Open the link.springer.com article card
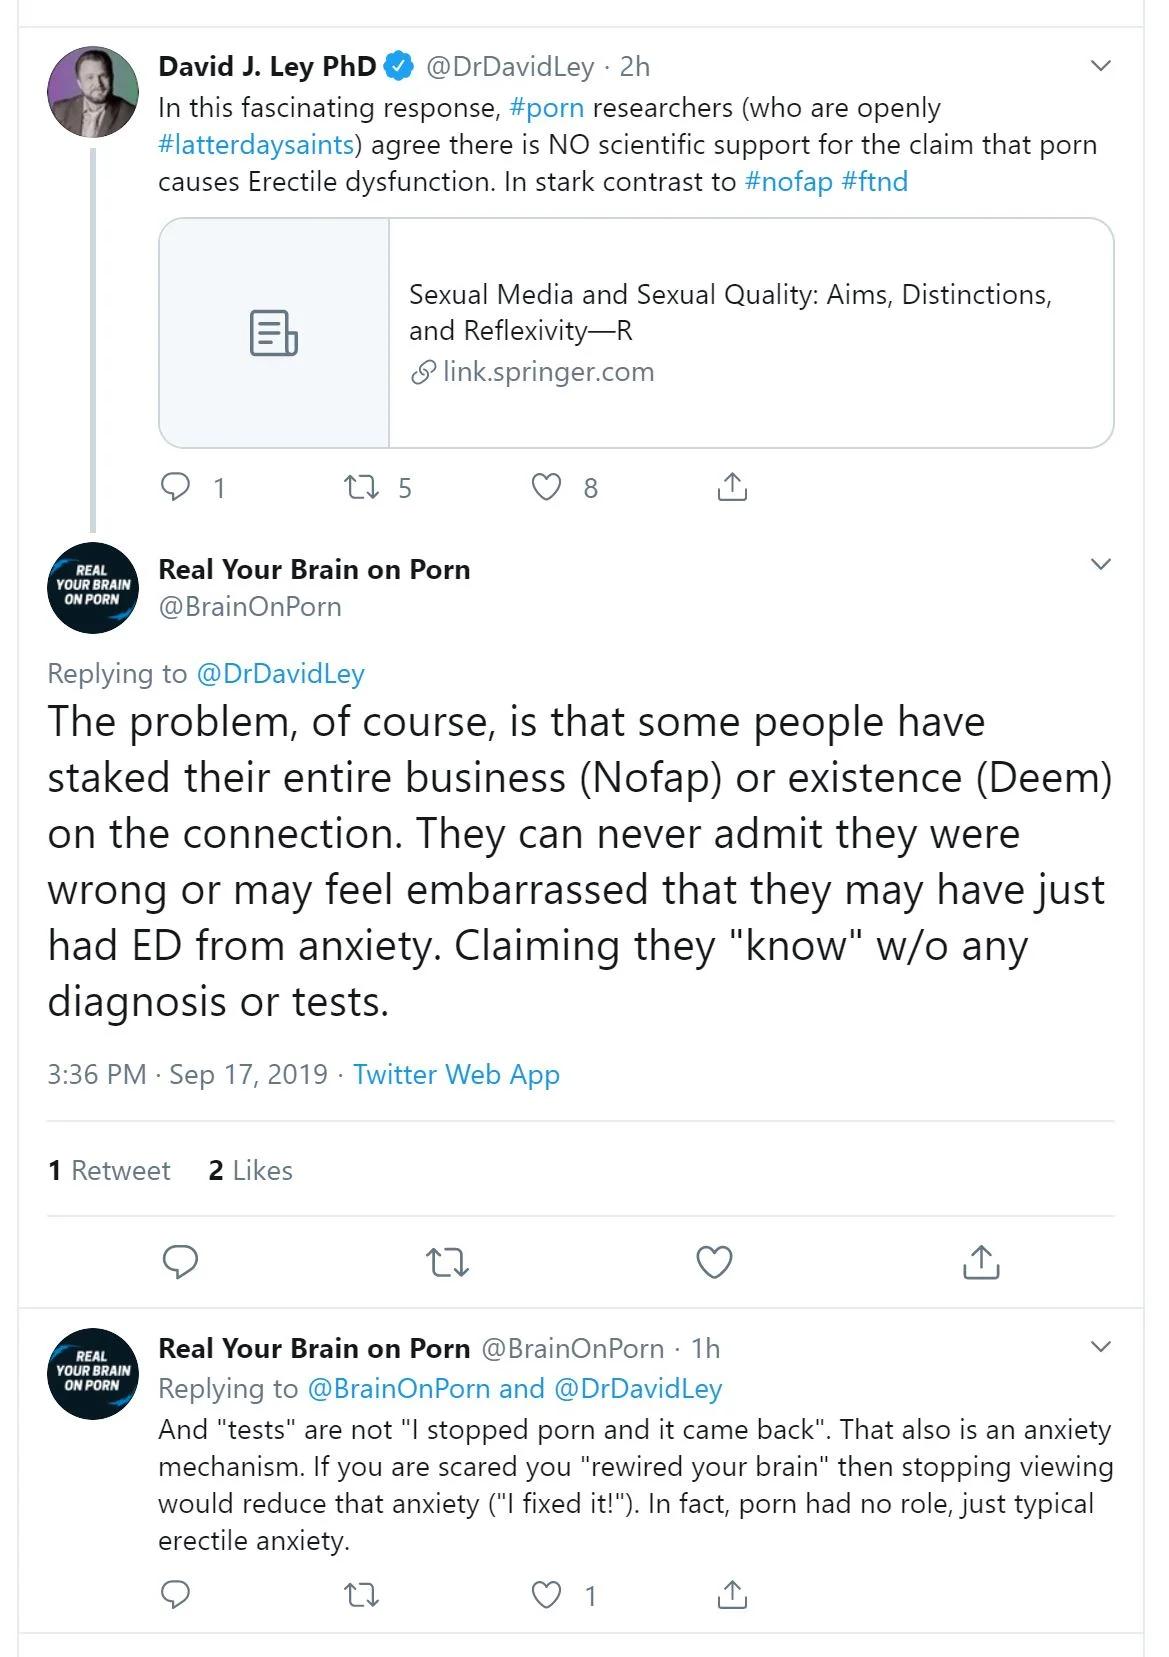Screen dimensions: 1169x1657 (x=636, y=333)
